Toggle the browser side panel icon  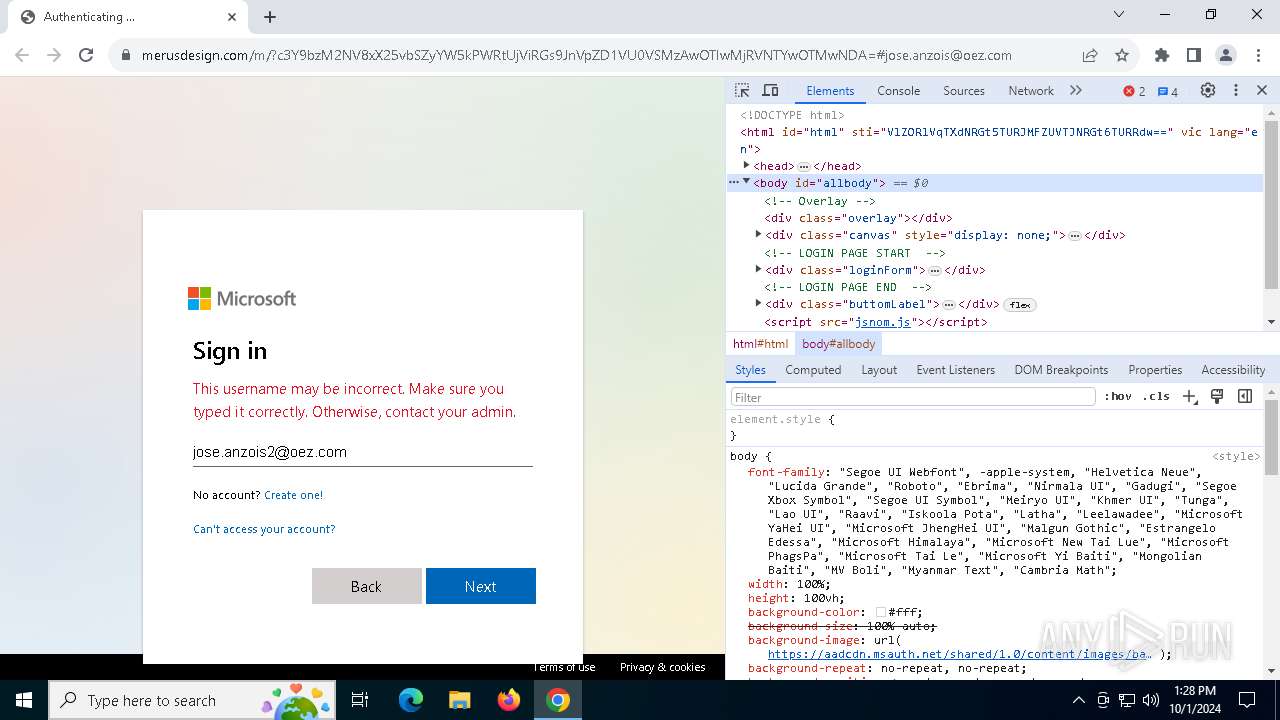pos(1194,55)
